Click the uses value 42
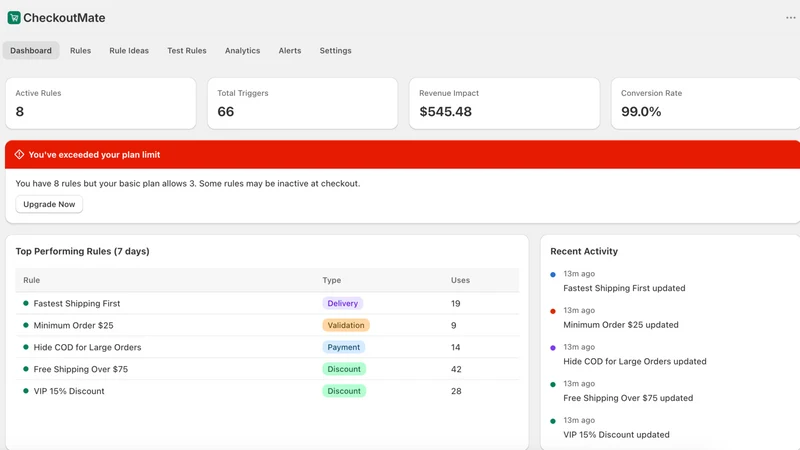The height and width of the screenshot is (450, 800). pos(456,369)
